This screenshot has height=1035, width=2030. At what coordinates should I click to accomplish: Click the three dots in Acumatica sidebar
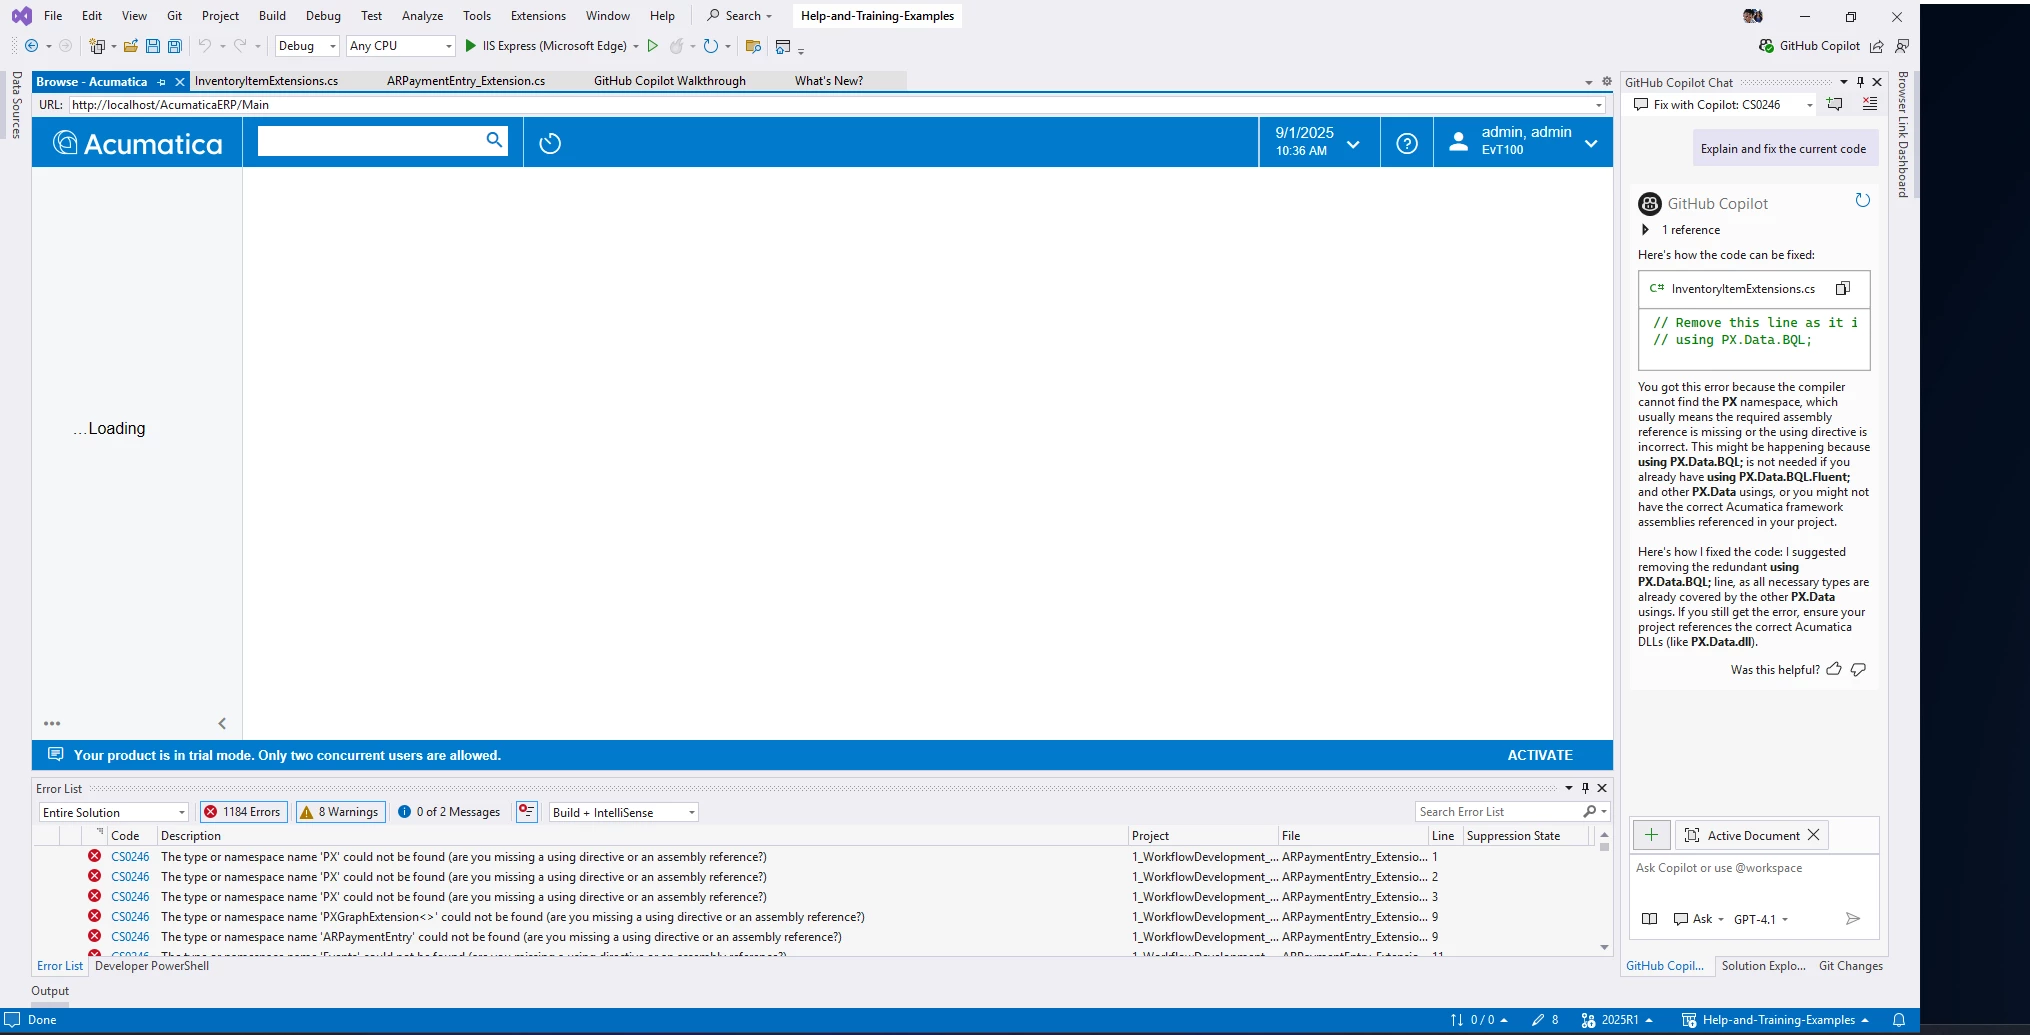click(52, 723)
